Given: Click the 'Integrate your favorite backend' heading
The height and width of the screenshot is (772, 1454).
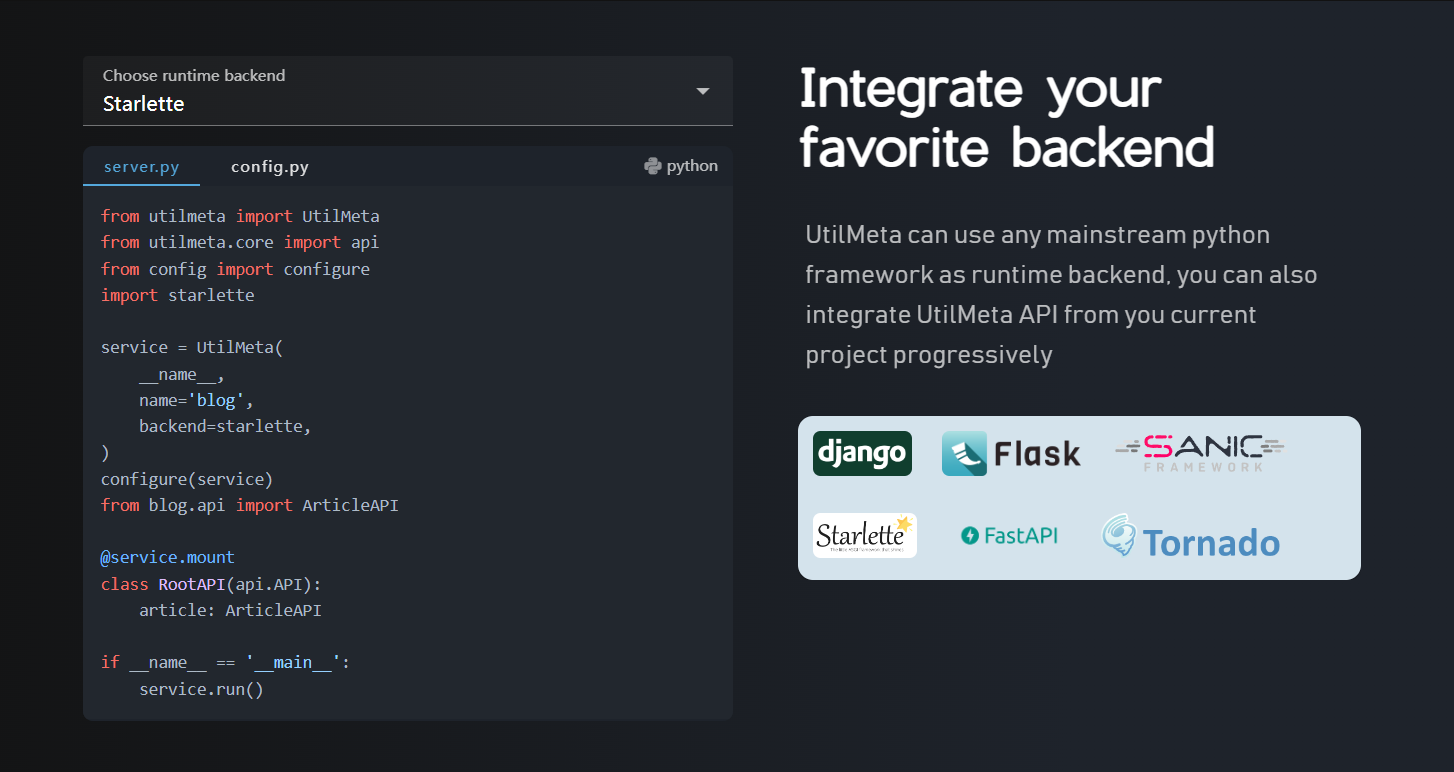Looking at the screenshot, I should (x=1008, y=119).
